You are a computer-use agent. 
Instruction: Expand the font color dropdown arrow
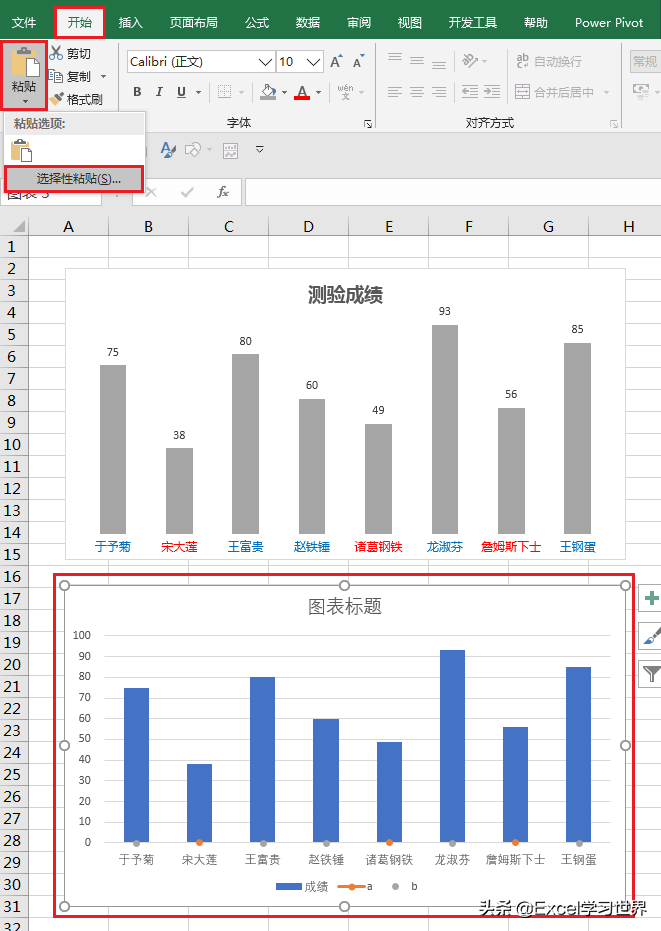(318, 92)
